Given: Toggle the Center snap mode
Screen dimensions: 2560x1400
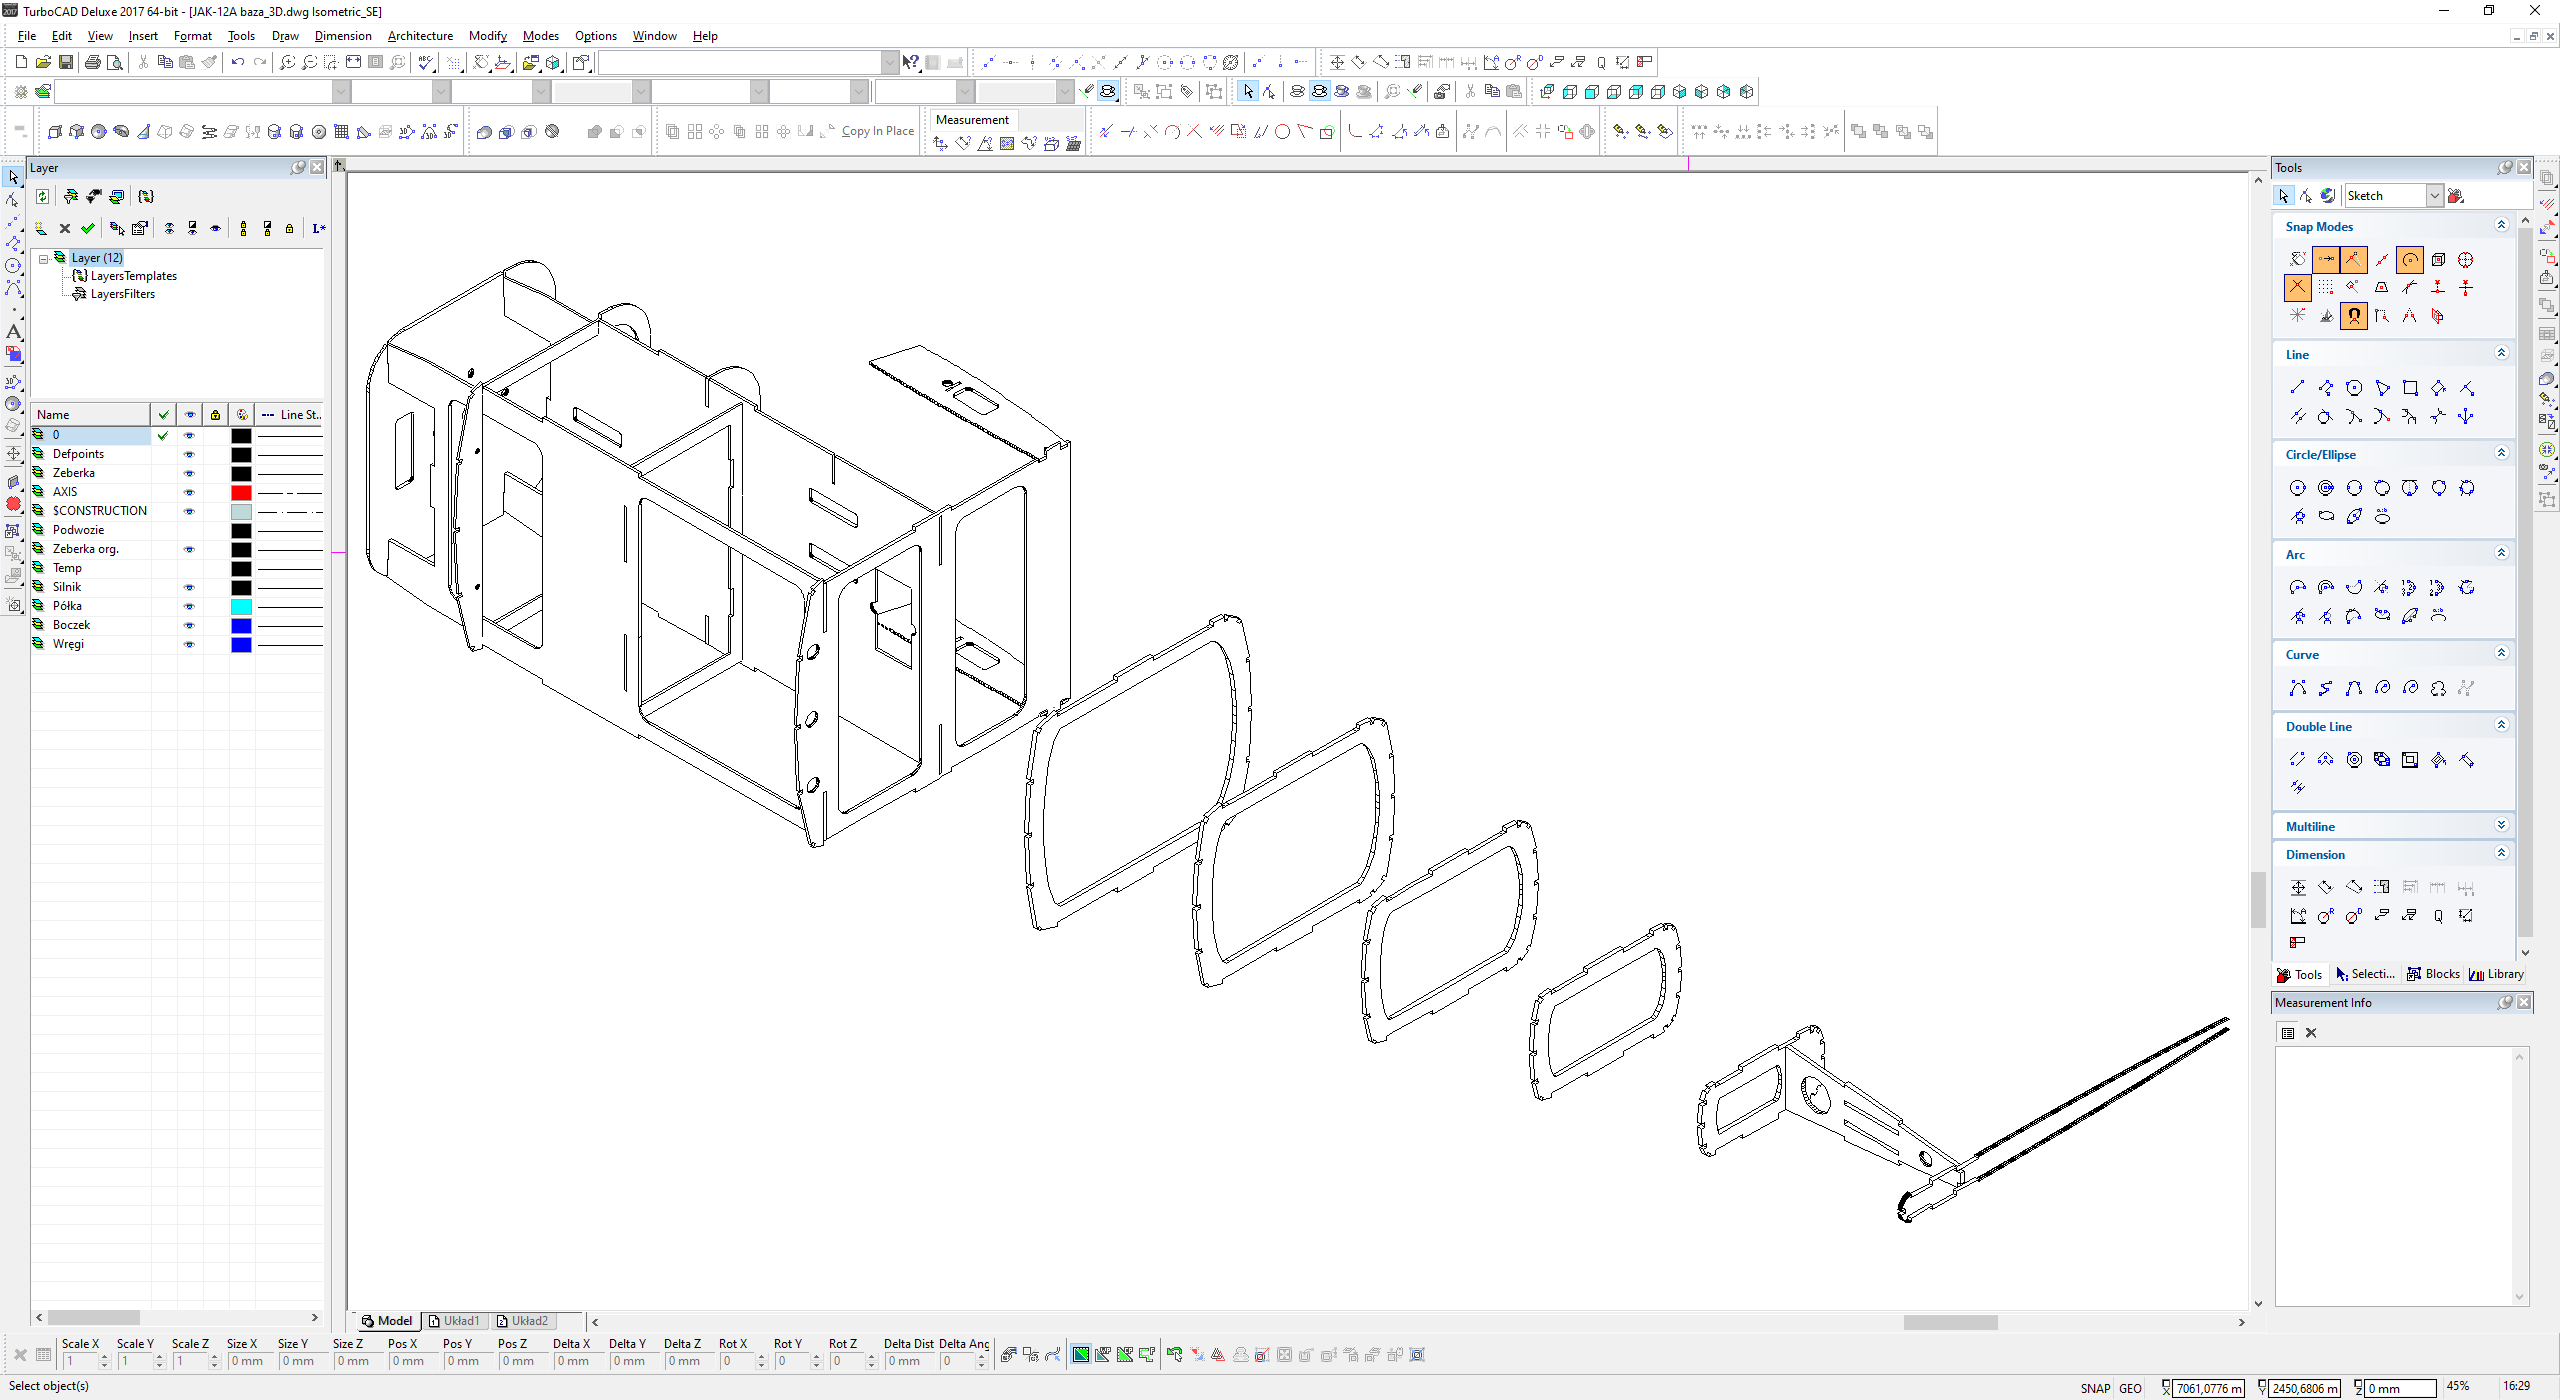Looking at the screenshot, I should (2410, 260).
